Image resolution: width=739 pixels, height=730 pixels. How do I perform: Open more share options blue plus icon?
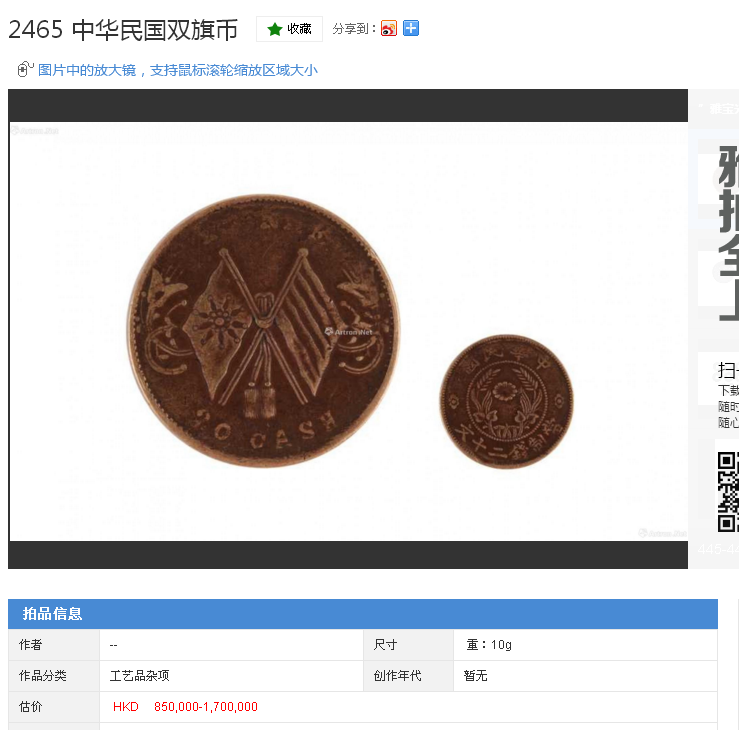(411, 28)
